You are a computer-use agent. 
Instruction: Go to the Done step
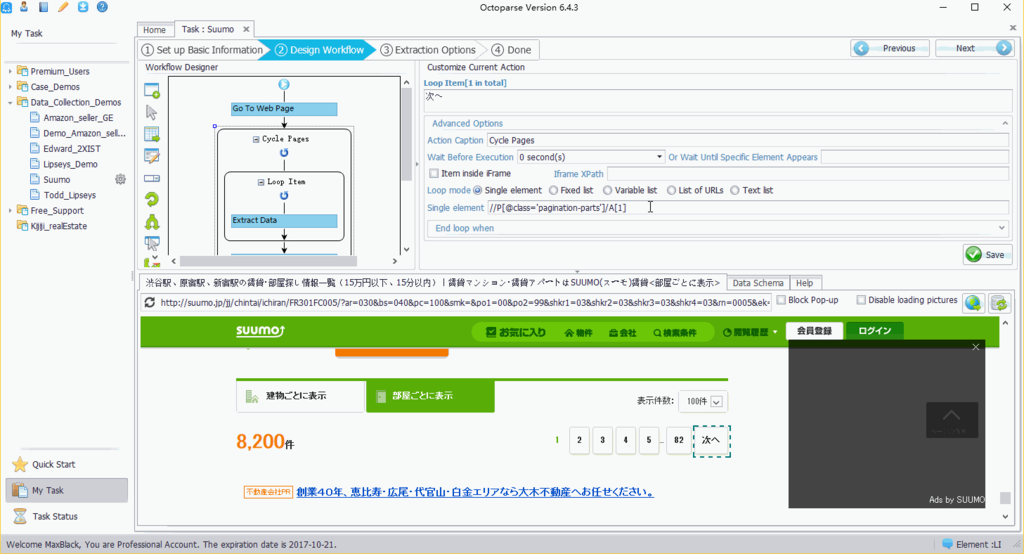511,50
